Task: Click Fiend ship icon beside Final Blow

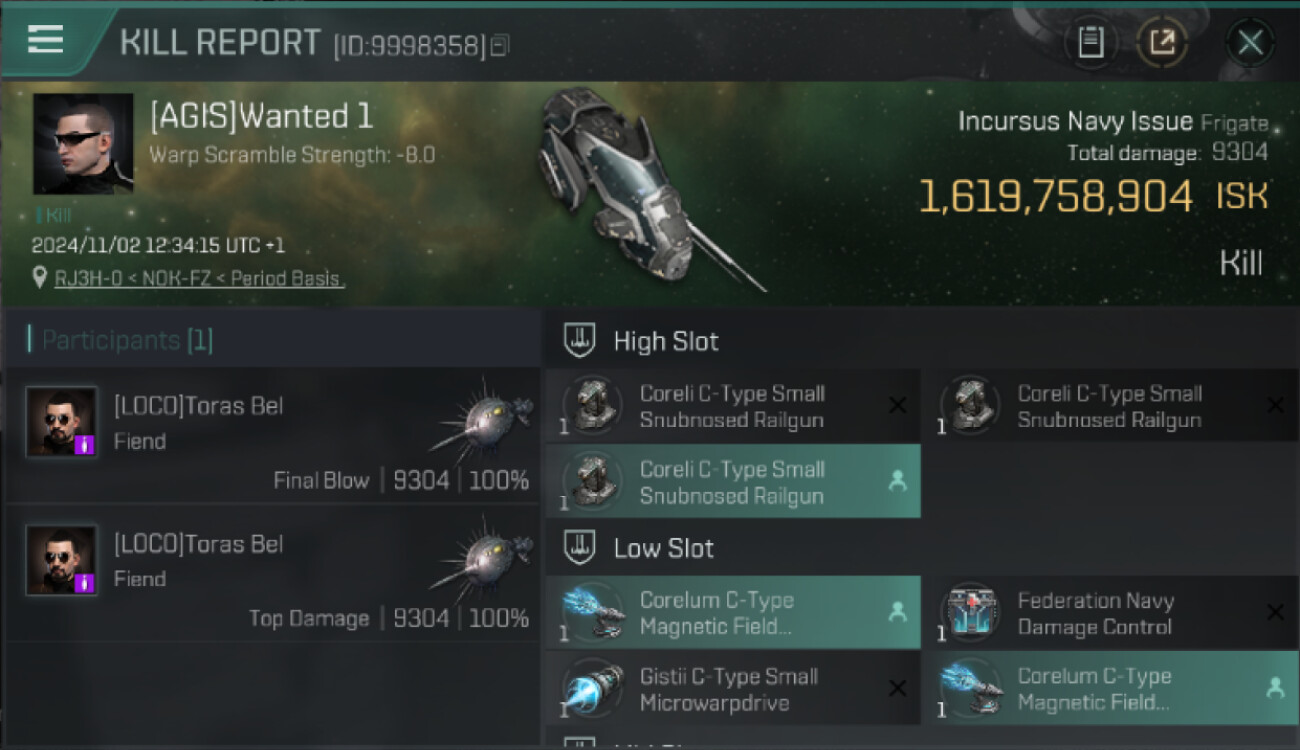Action: 480,417
